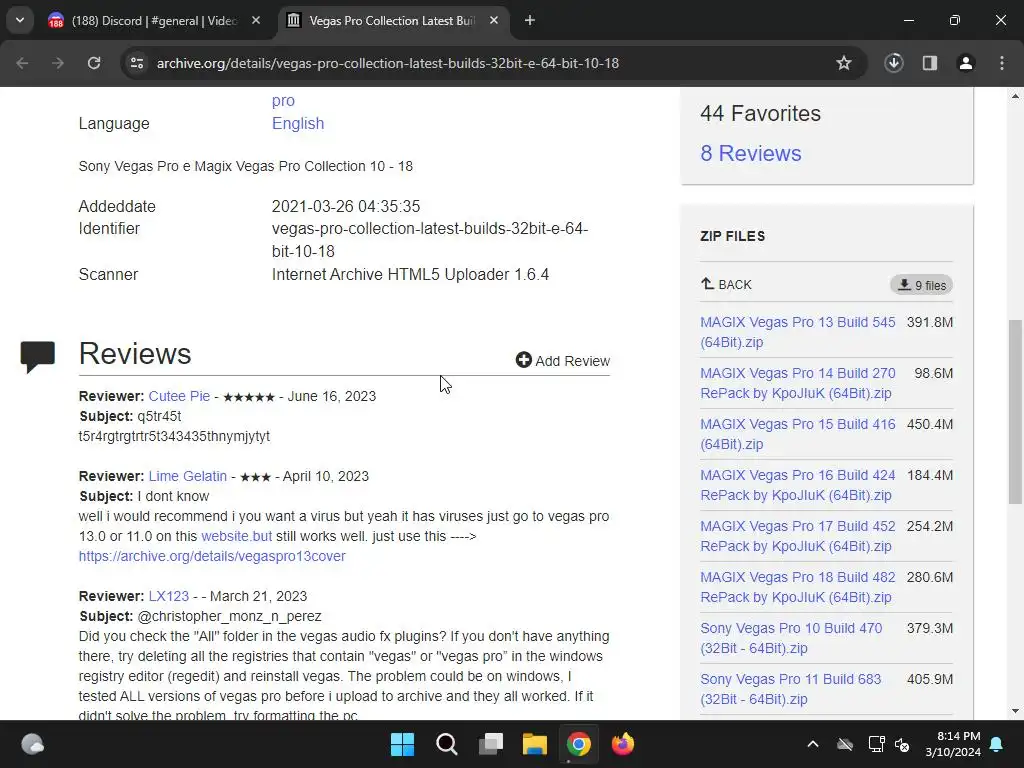Open Windows taskbar Search

coord(447,744)
